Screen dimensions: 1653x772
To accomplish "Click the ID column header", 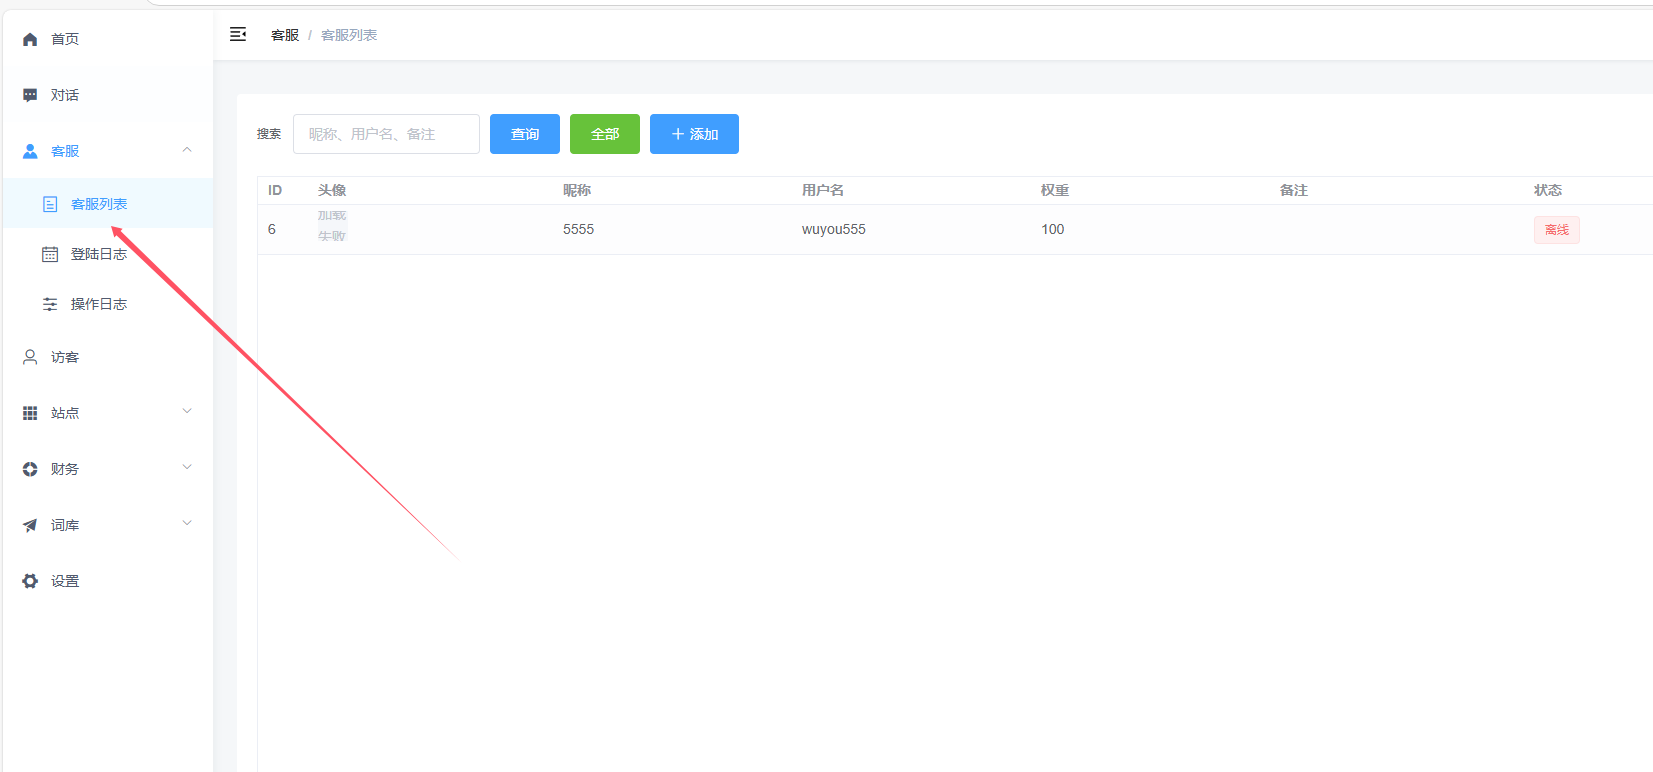I will [275, 190].
